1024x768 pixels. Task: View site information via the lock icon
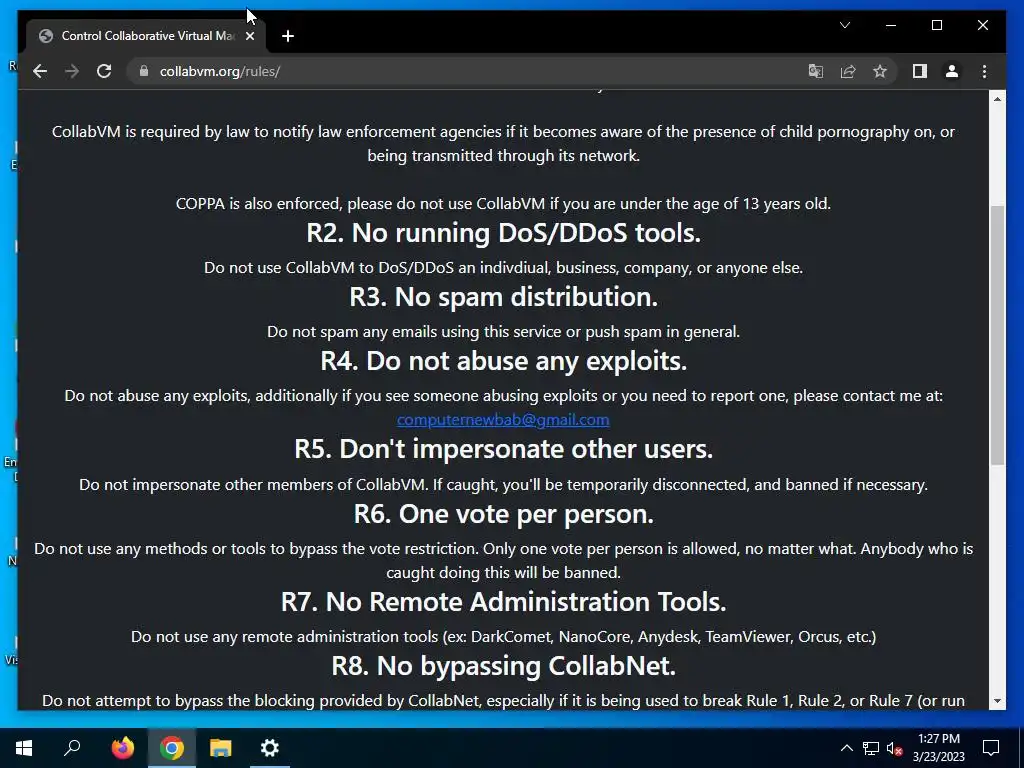click(144, 71)
